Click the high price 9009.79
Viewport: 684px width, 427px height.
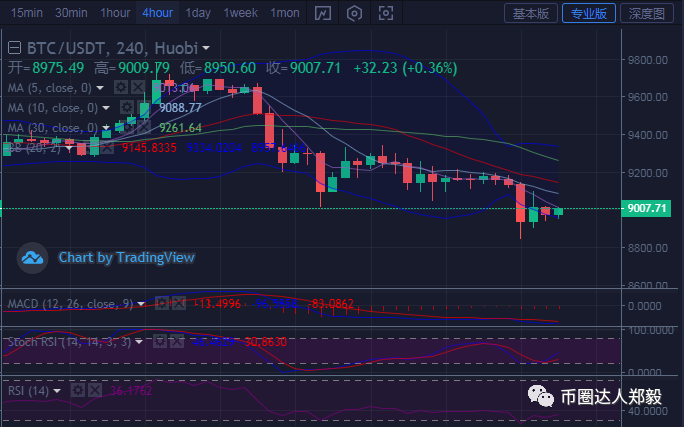coord(144,68)
